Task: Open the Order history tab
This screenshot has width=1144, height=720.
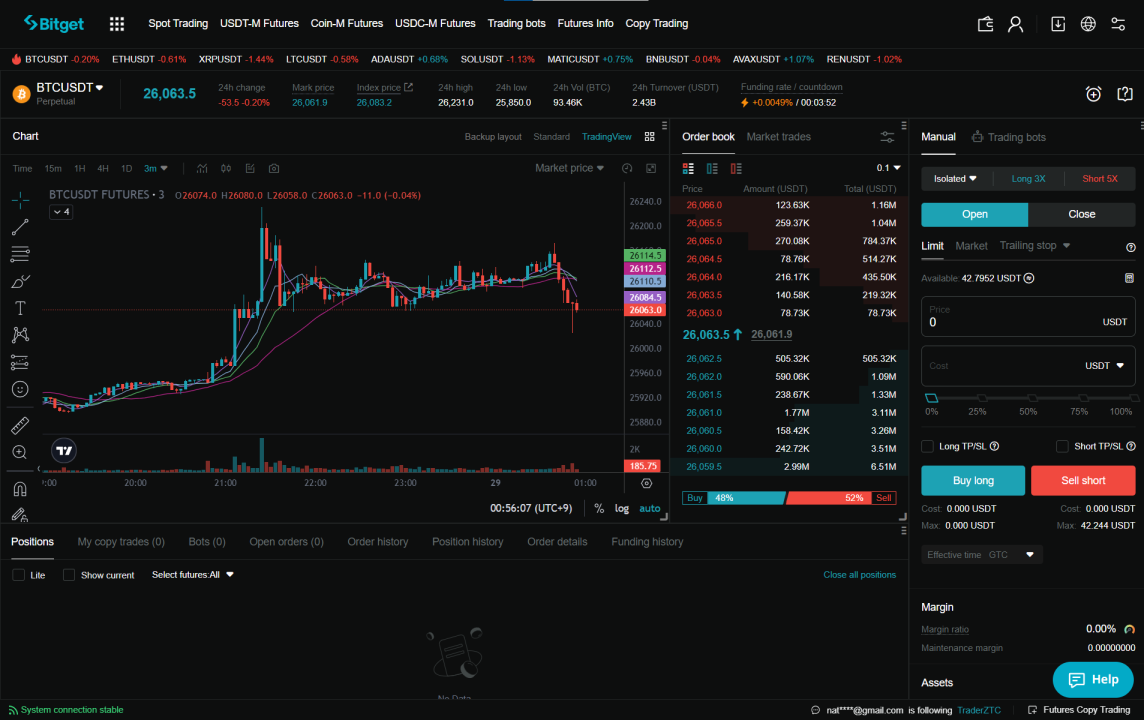Action: pos(377,542)
